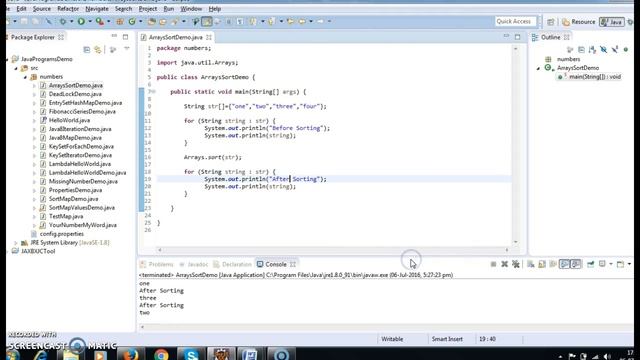Image resolution: width=640 pixels, height=360 pixels.
Task: Click the Next Annotation toolbar icon
Action: pyautogui.click(x=253, y=21)
